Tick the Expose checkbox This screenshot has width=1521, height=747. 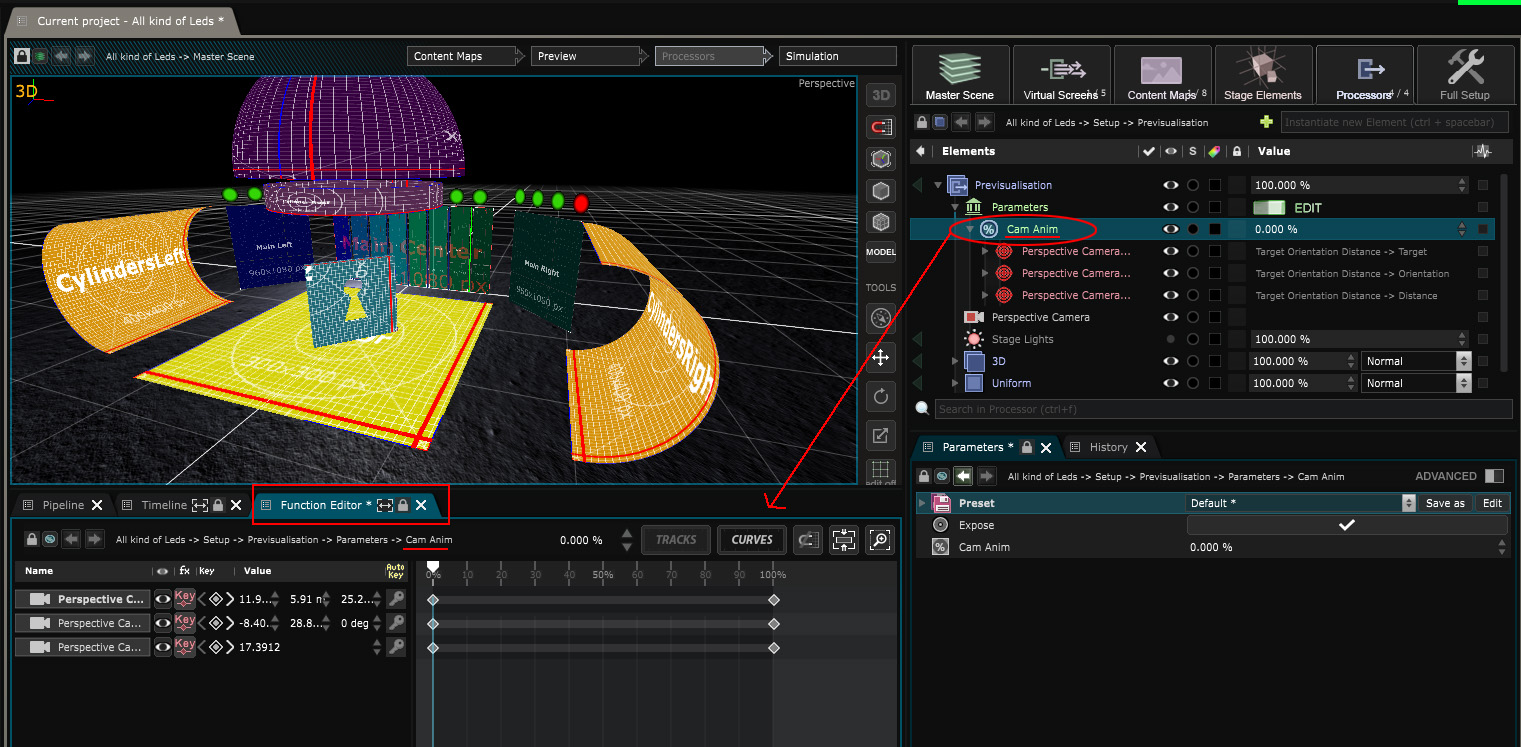pyautogui.click(x=1347, y=525)
